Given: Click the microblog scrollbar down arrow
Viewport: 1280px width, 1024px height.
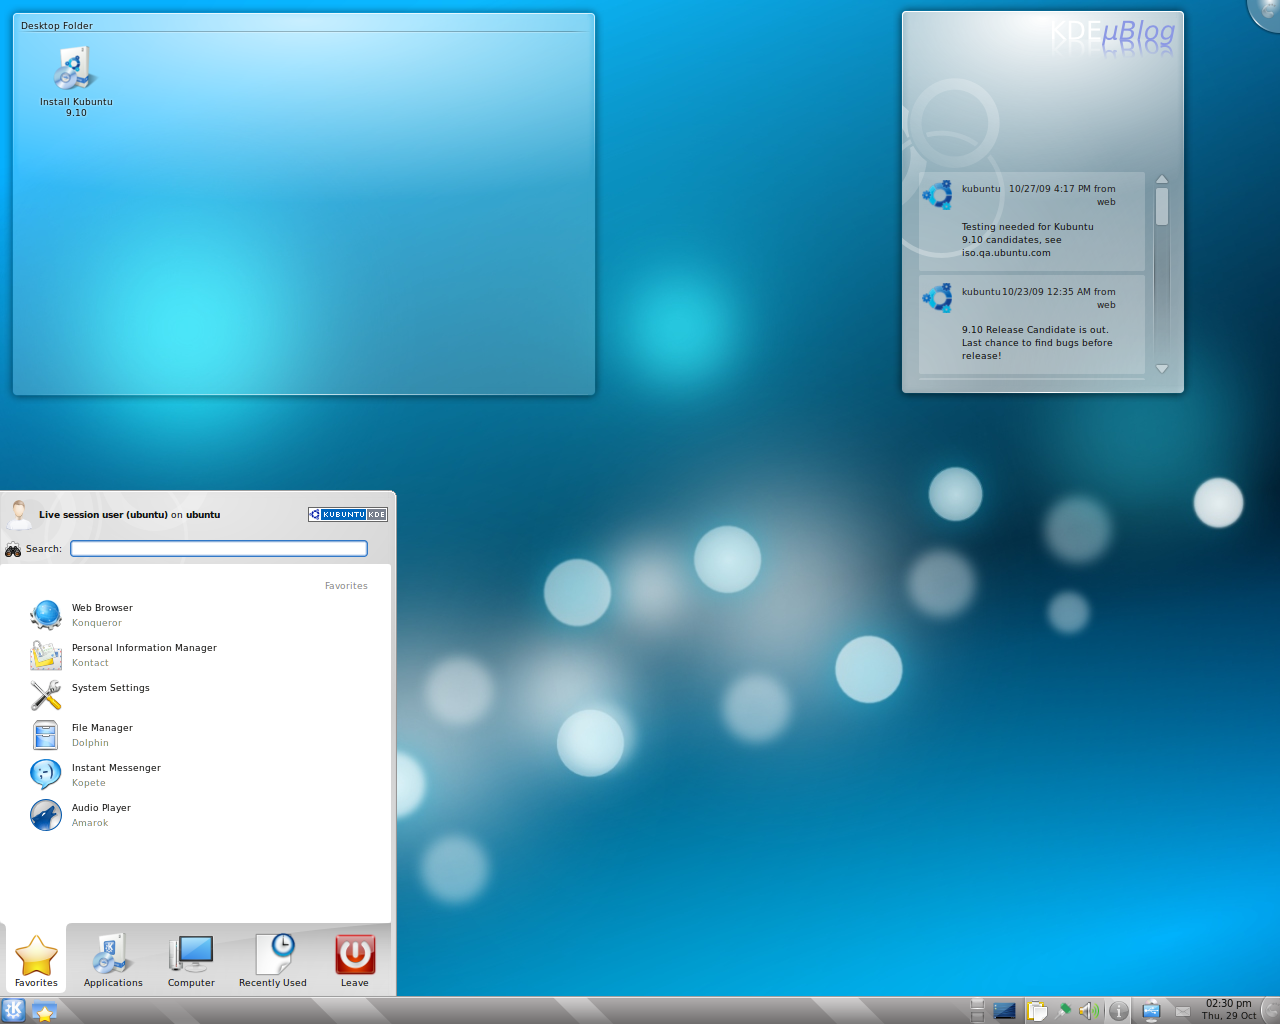Looking at the screenshot, I should coord(1162,369).
